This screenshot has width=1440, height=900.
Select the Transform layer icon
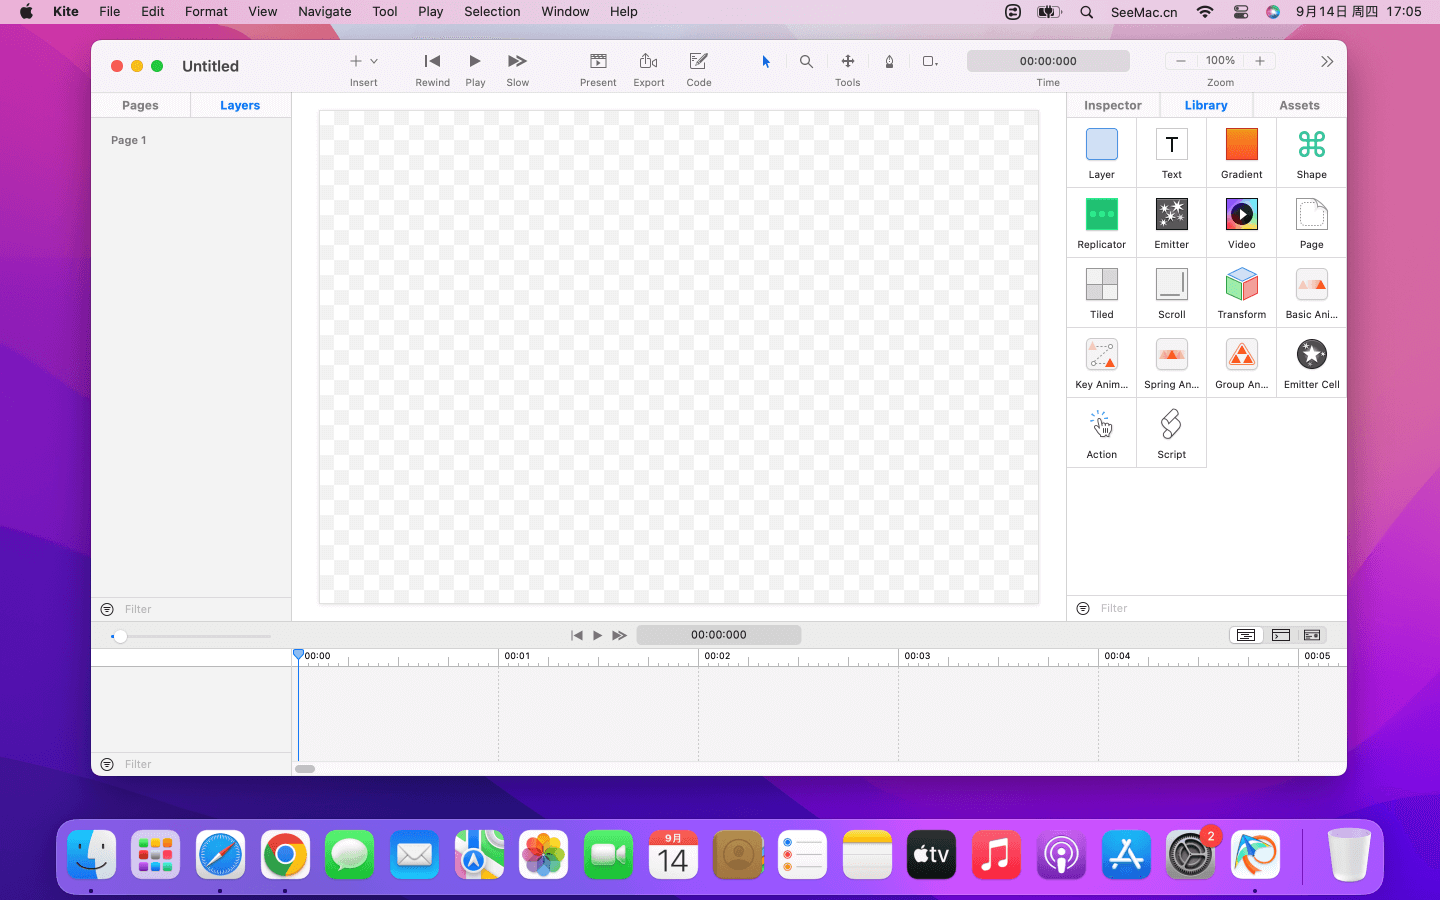pos(1241,285)
